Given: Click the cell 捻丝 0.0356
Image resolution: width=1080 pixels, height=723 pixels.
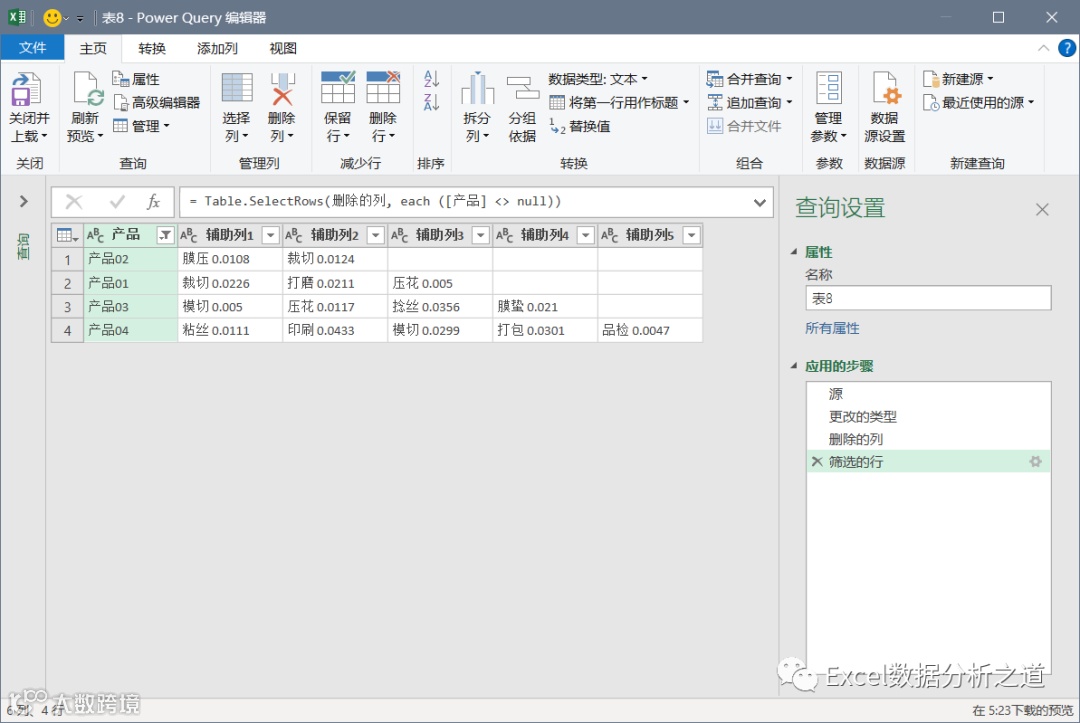Looking at the screenshot, I should 440,306.
